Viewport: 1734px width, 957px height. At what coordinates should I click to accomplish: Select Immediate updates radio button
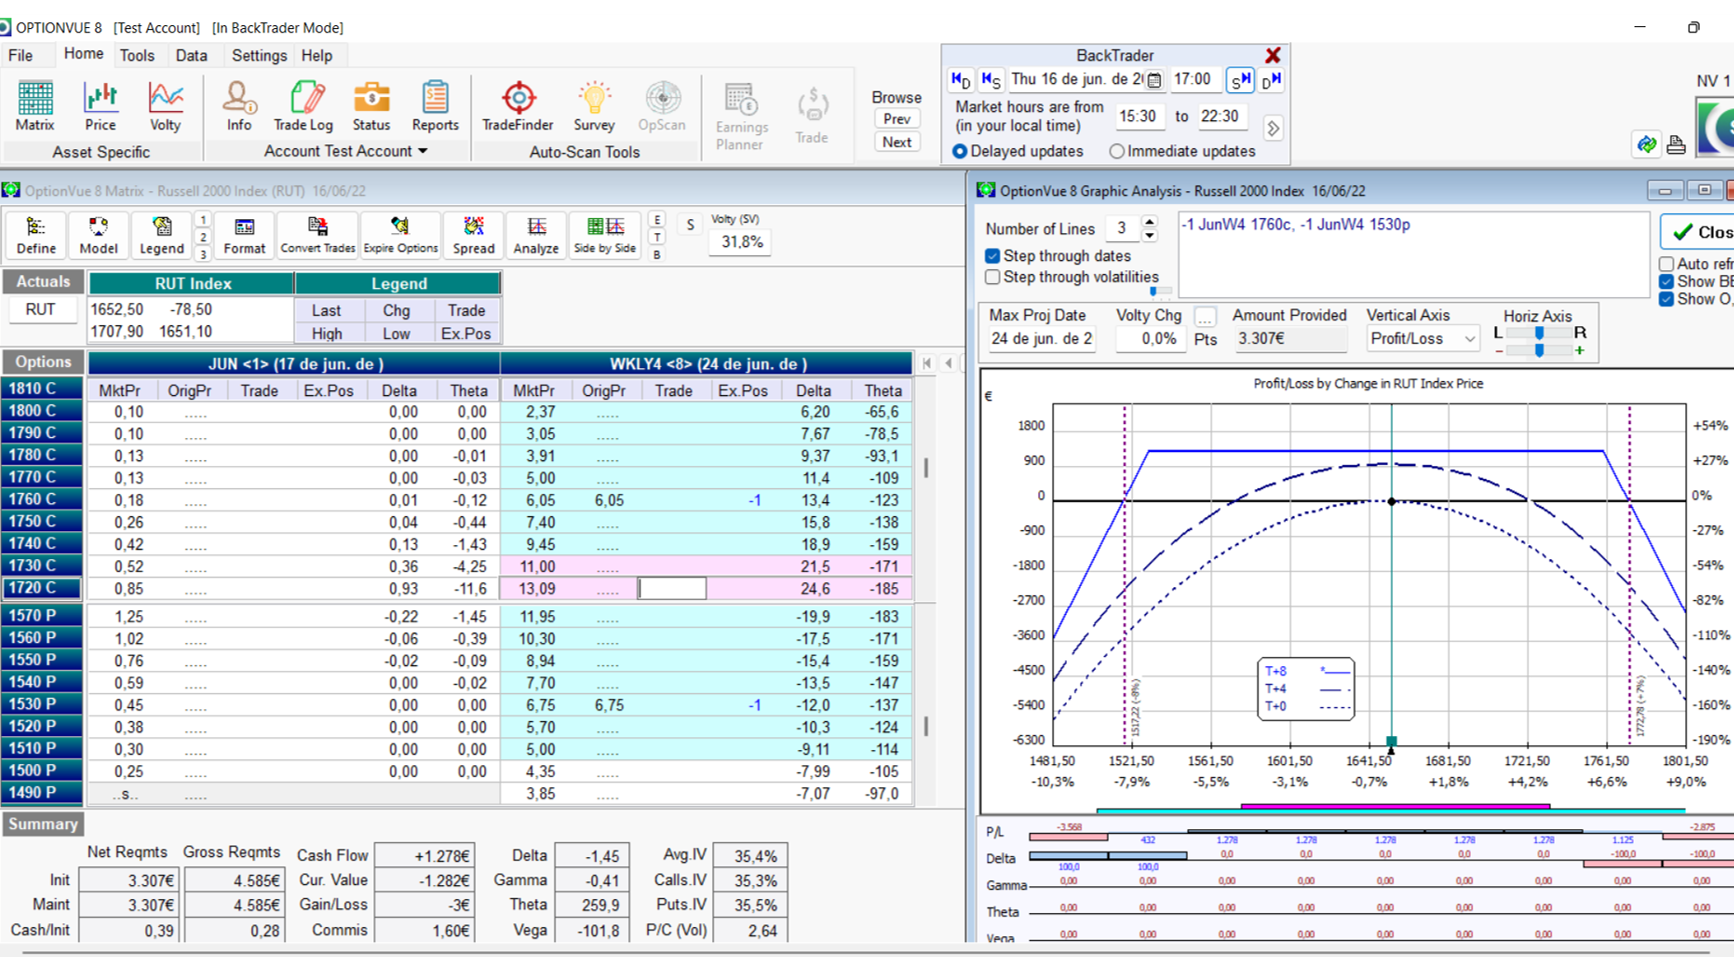(1117, 151)
